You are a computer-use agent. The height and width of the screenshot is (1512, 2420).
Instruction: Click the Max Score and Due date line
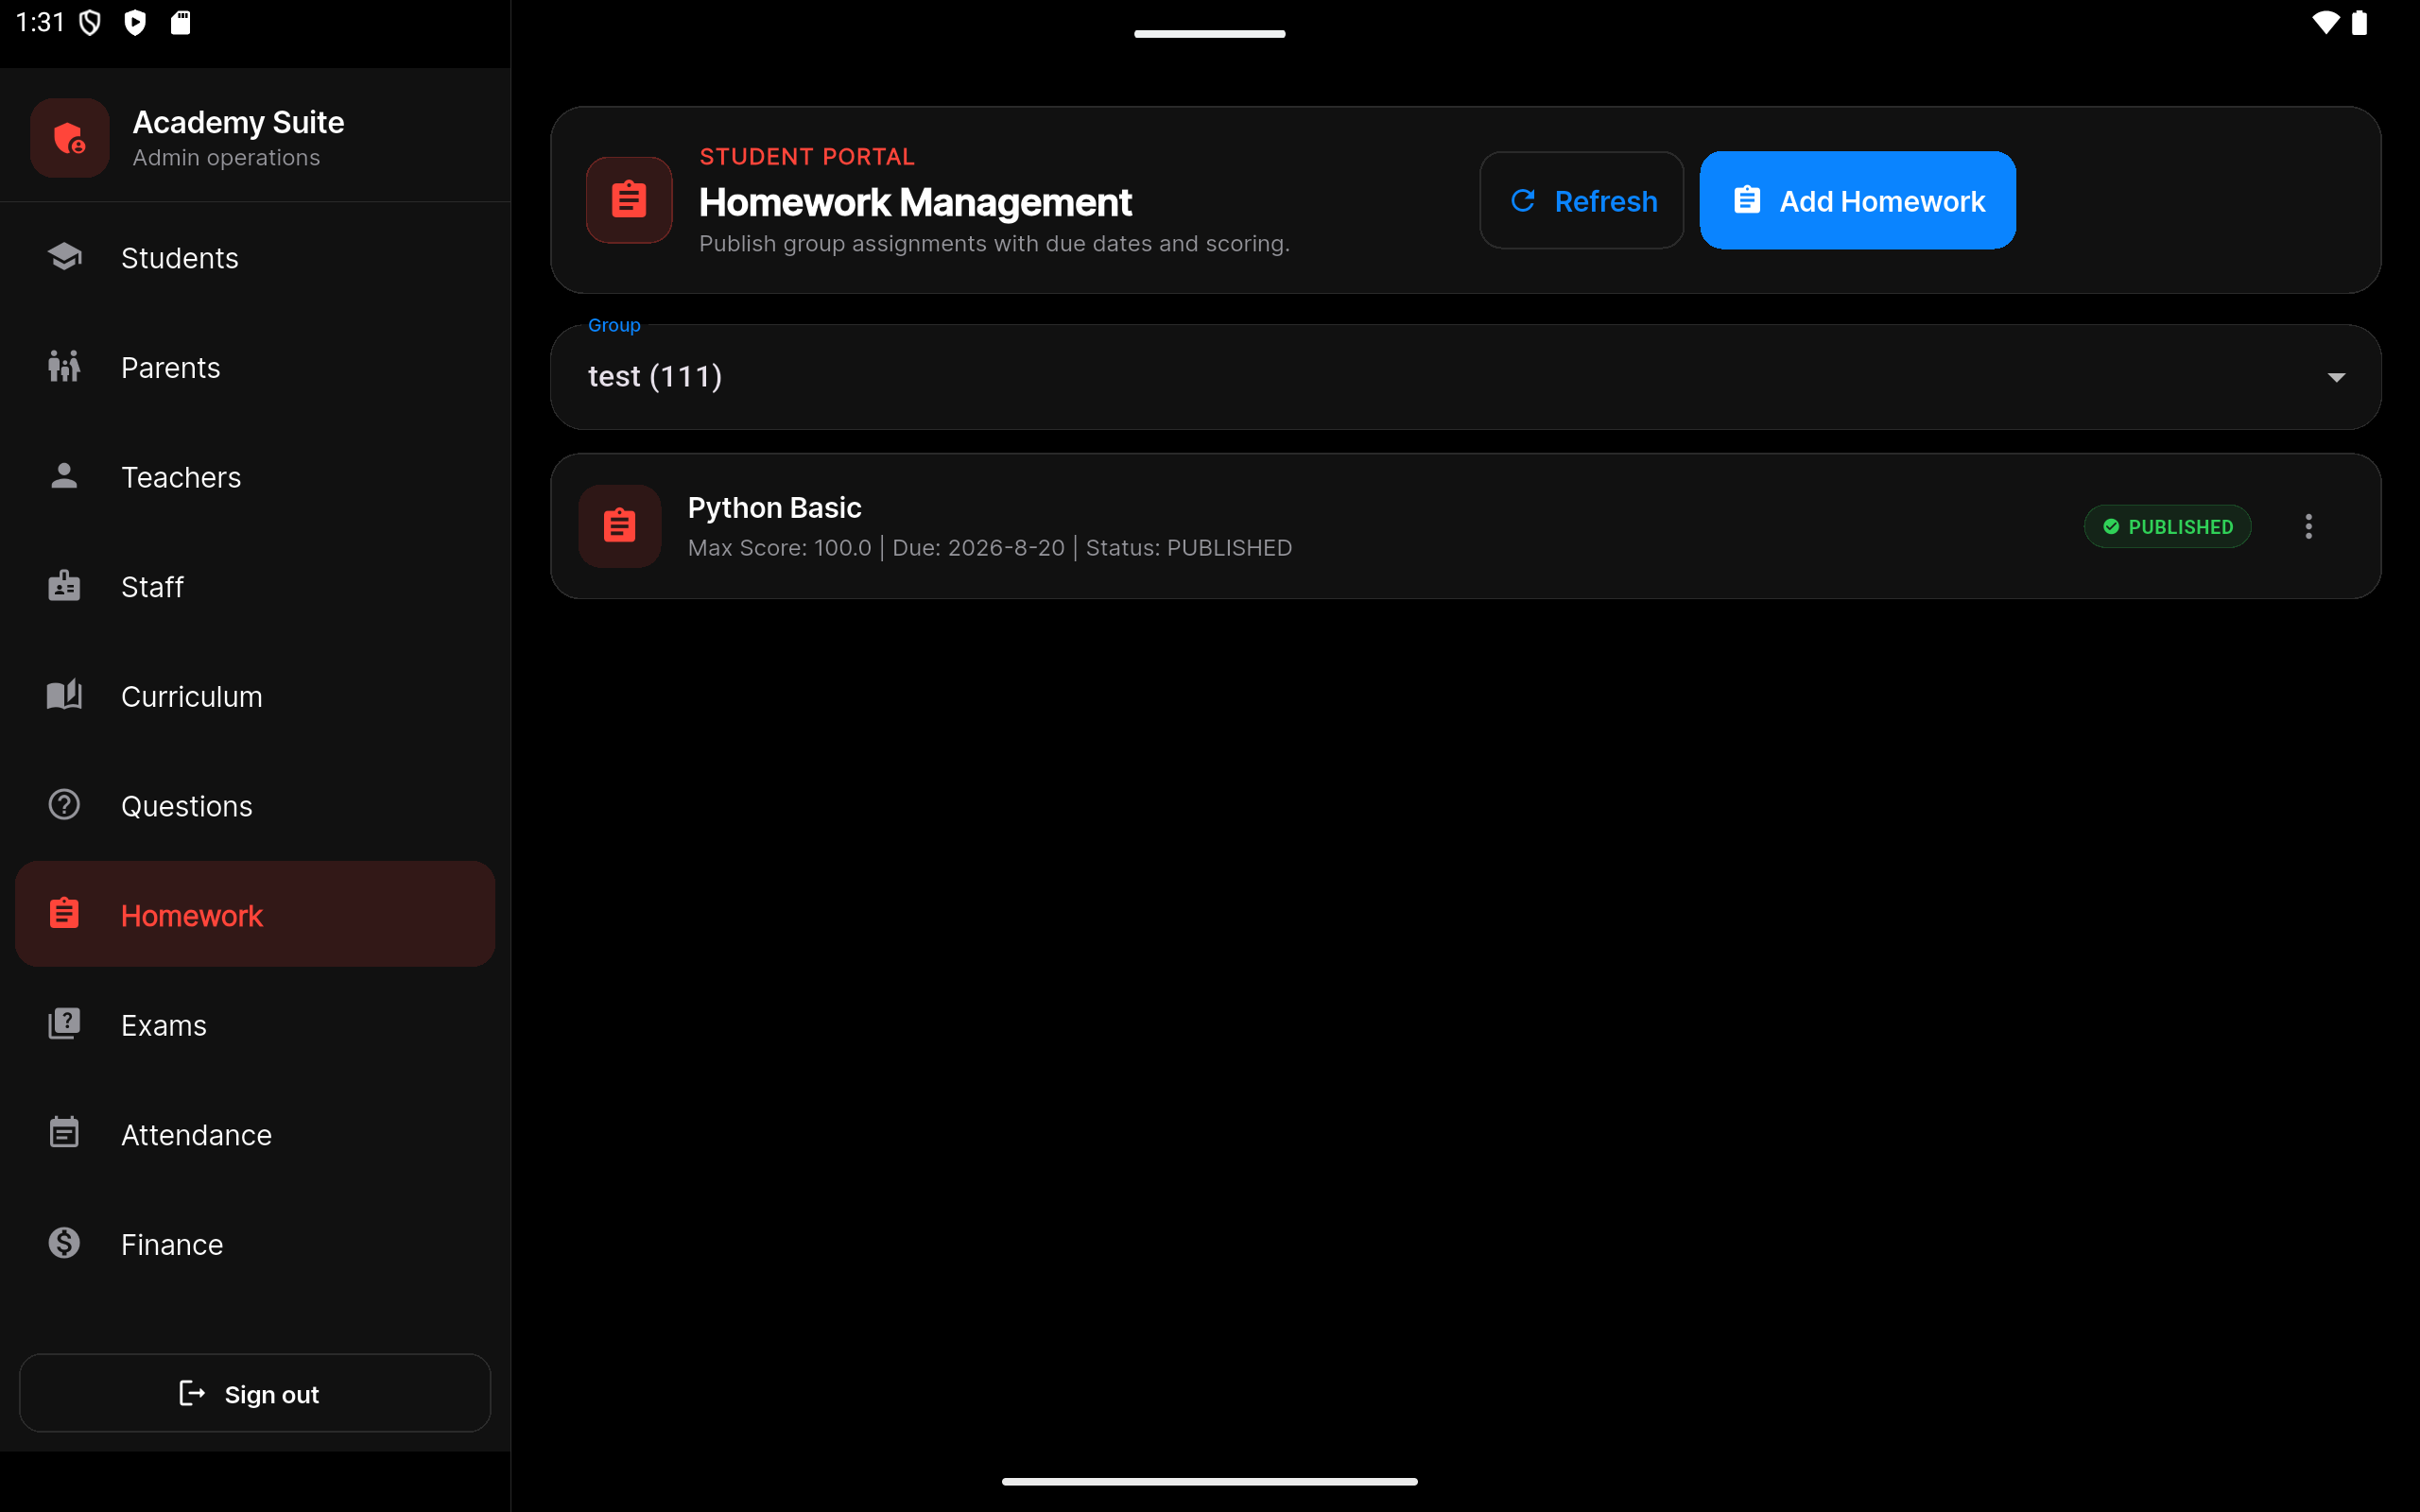990,548
